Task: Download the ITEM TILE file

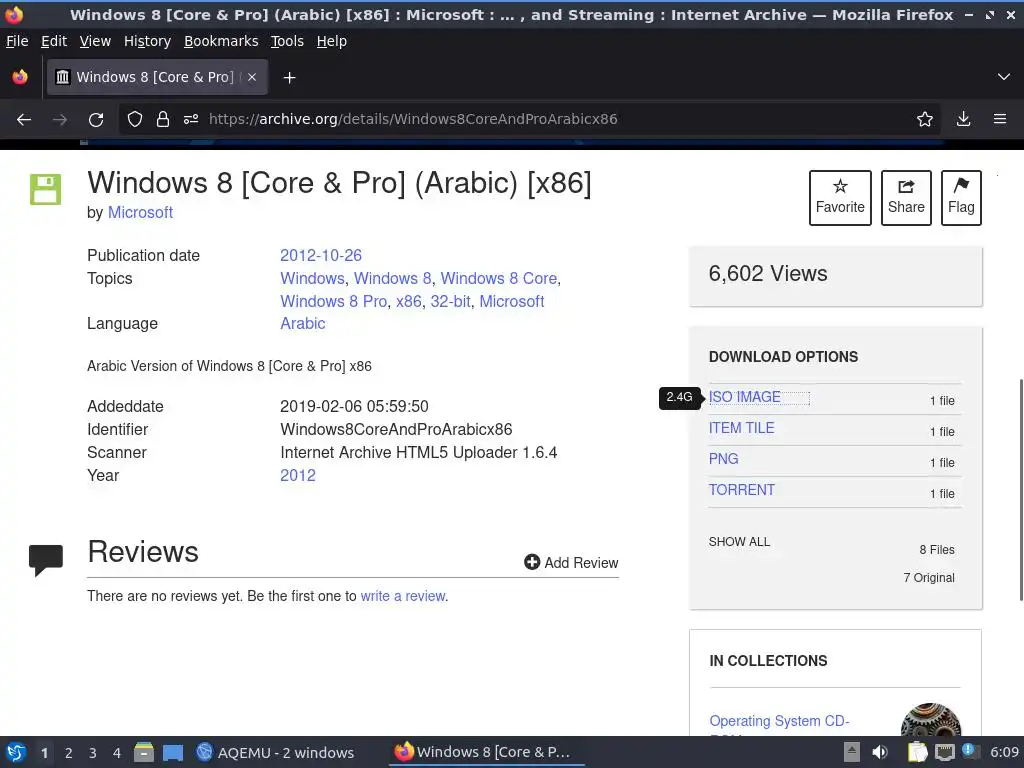Action: pos(741,428)
